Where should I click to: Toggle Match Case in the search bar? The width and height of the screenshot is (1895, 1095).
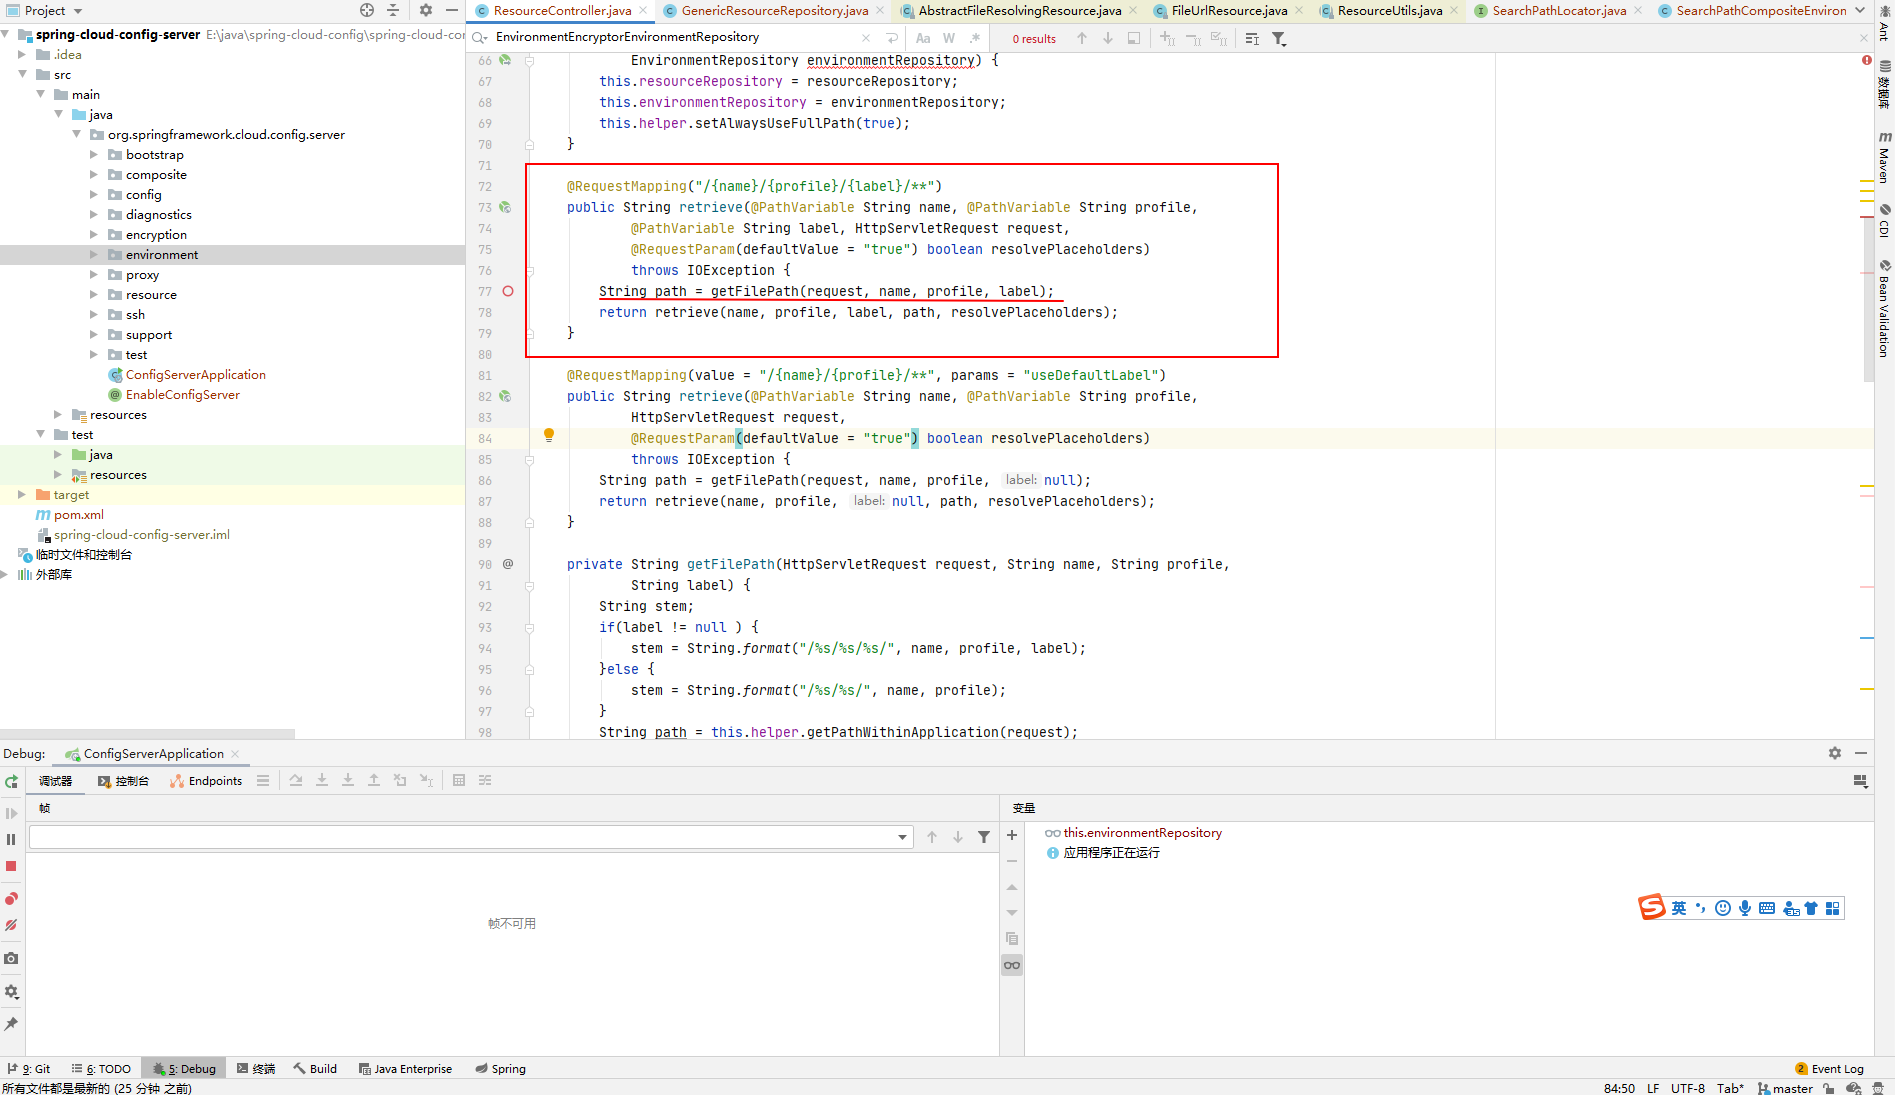923,38
